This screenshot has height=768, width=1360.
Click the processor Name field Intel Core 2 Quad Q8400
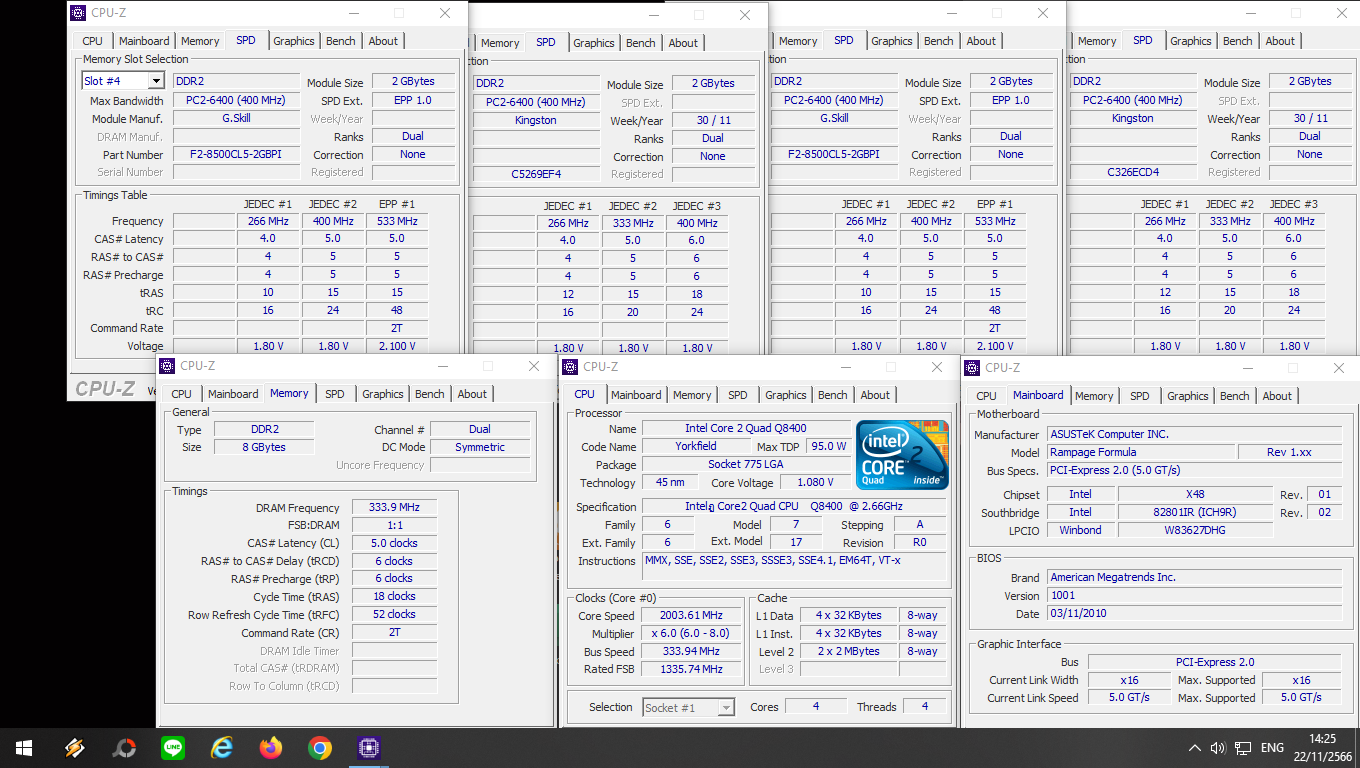(746, 428)
